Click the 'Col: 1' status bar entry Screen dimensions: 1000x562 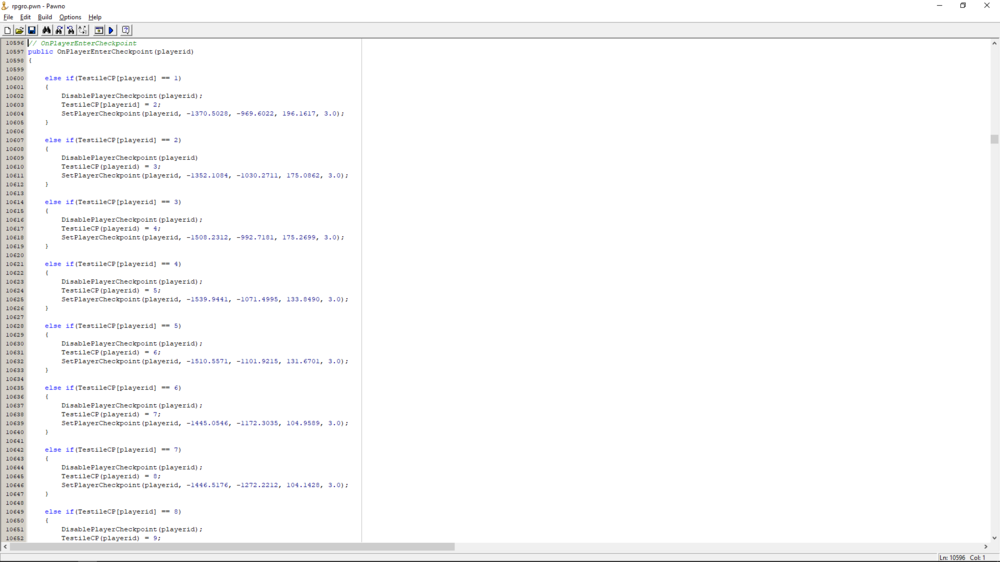click(x=978, y=558)
